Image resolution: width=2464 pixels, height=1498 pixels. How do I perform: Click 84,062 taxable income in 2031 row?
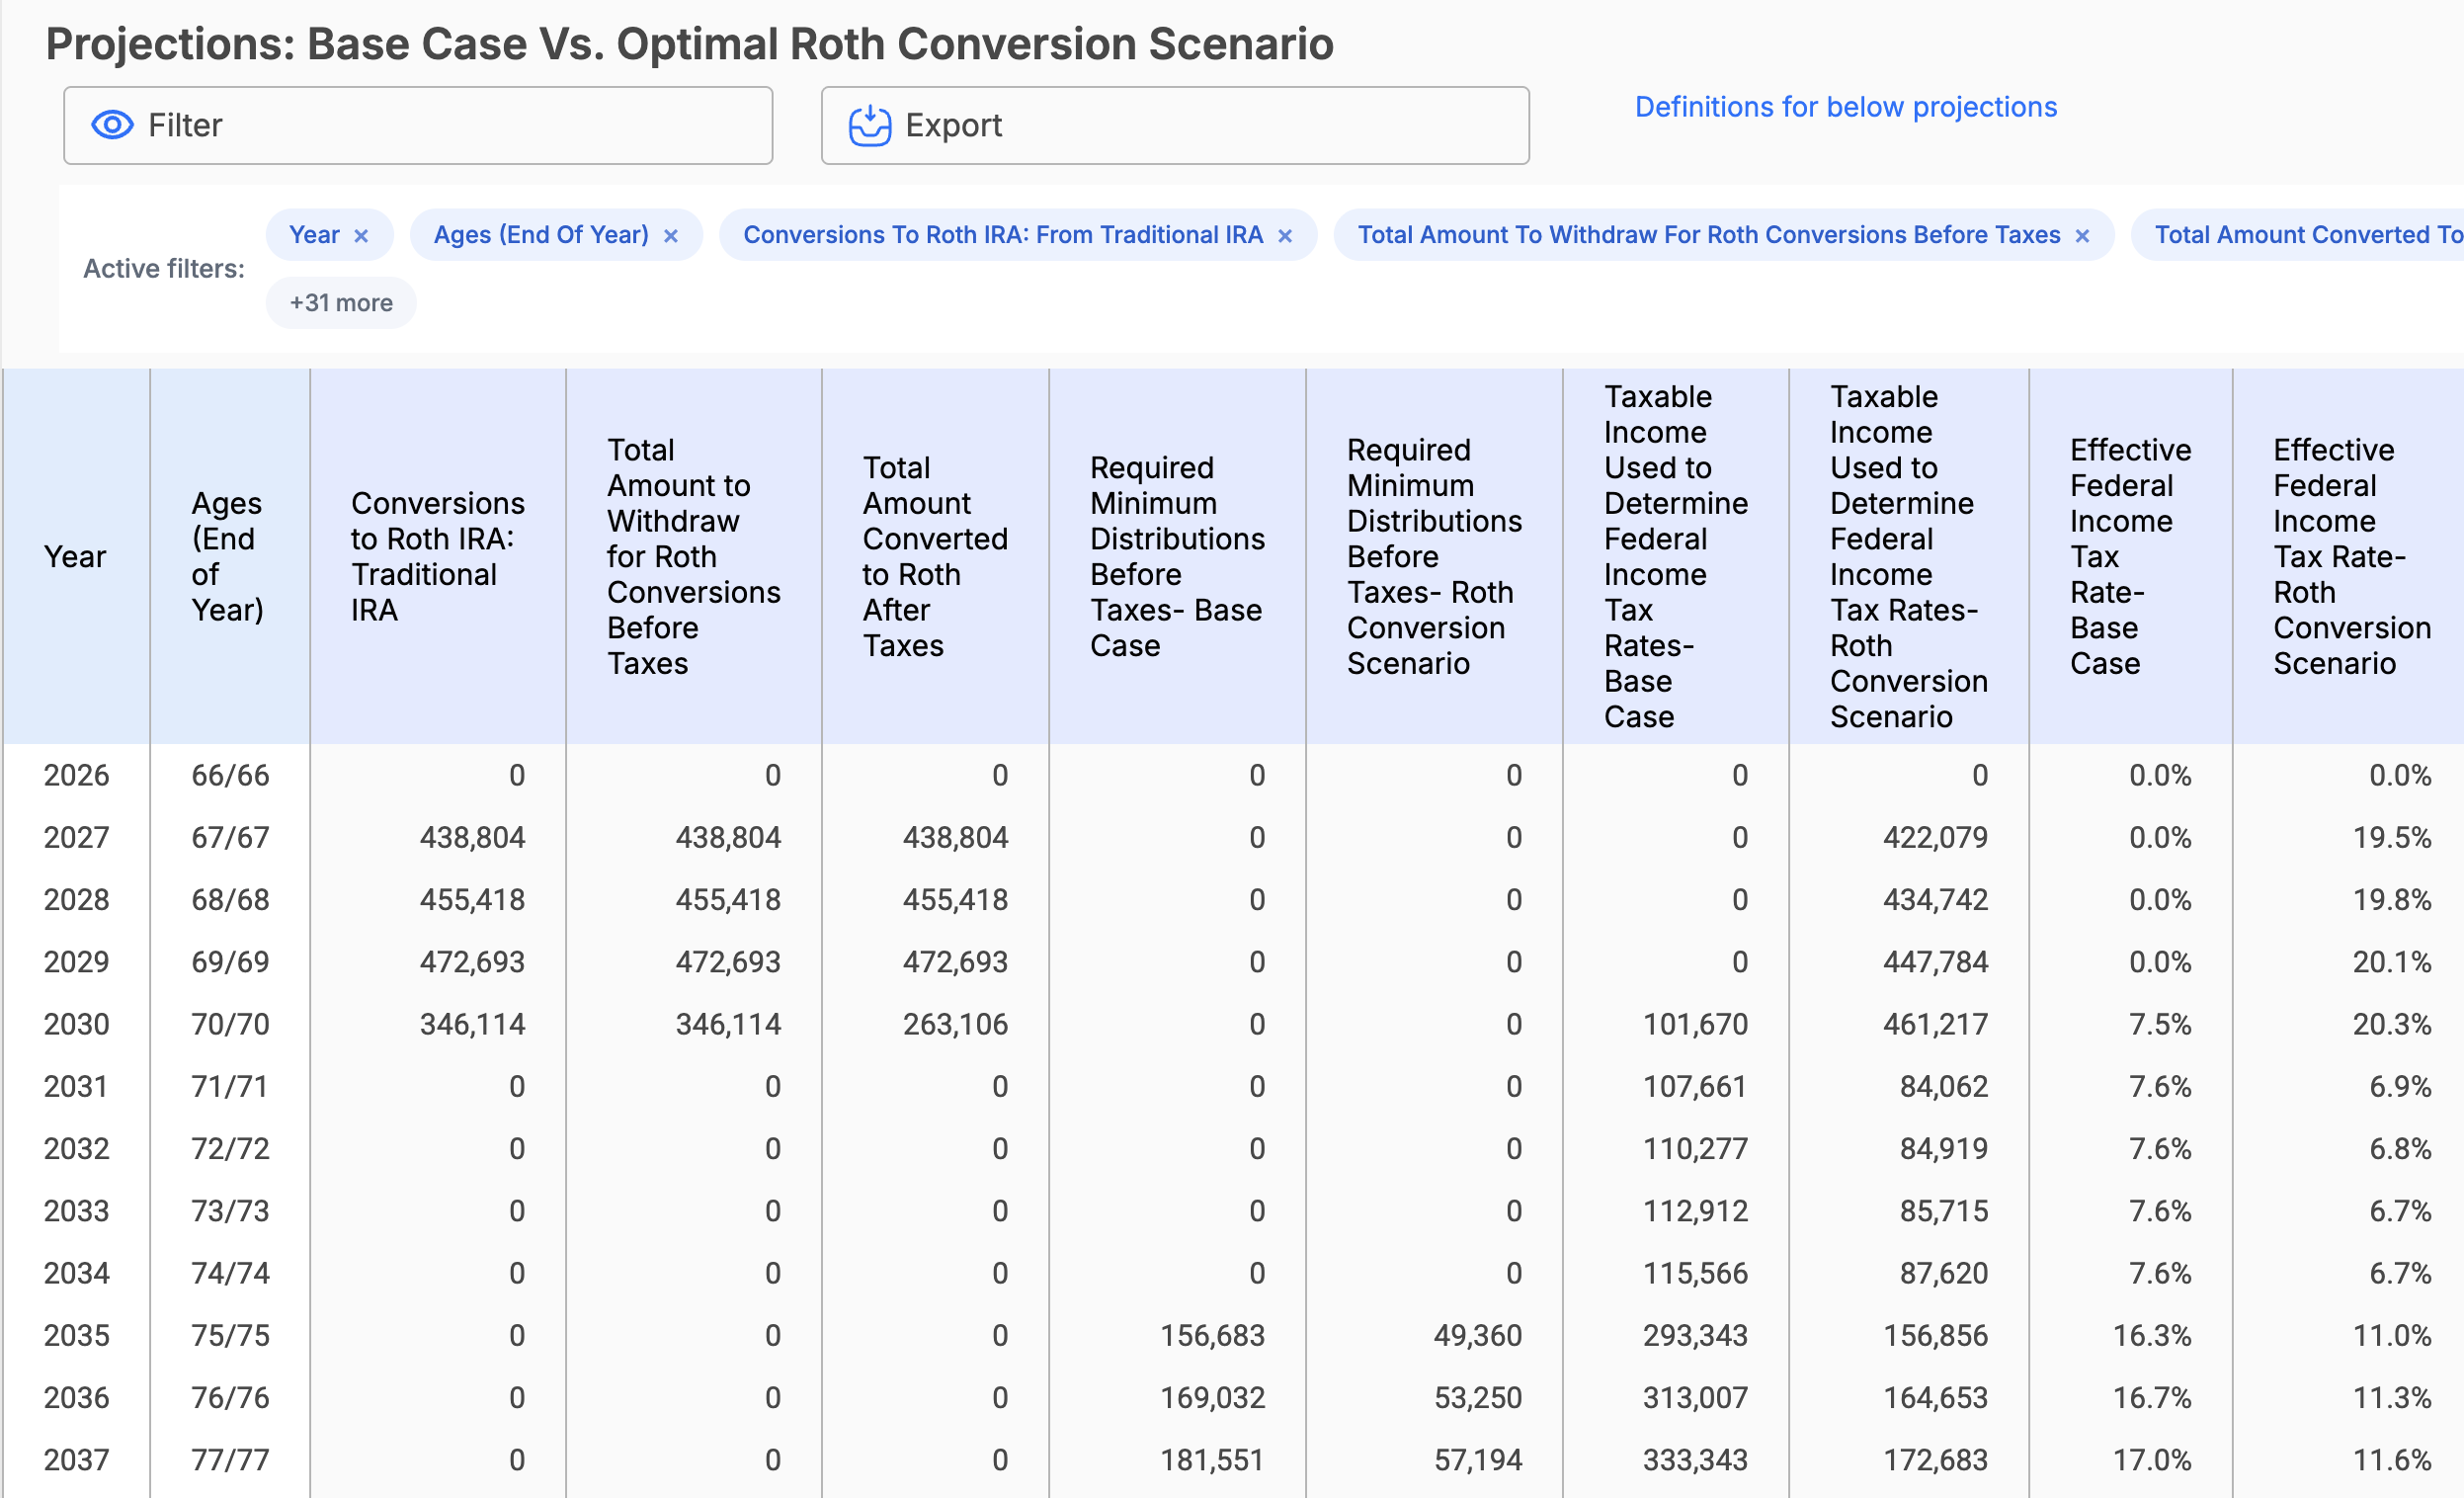(x=1943, y=1087)
